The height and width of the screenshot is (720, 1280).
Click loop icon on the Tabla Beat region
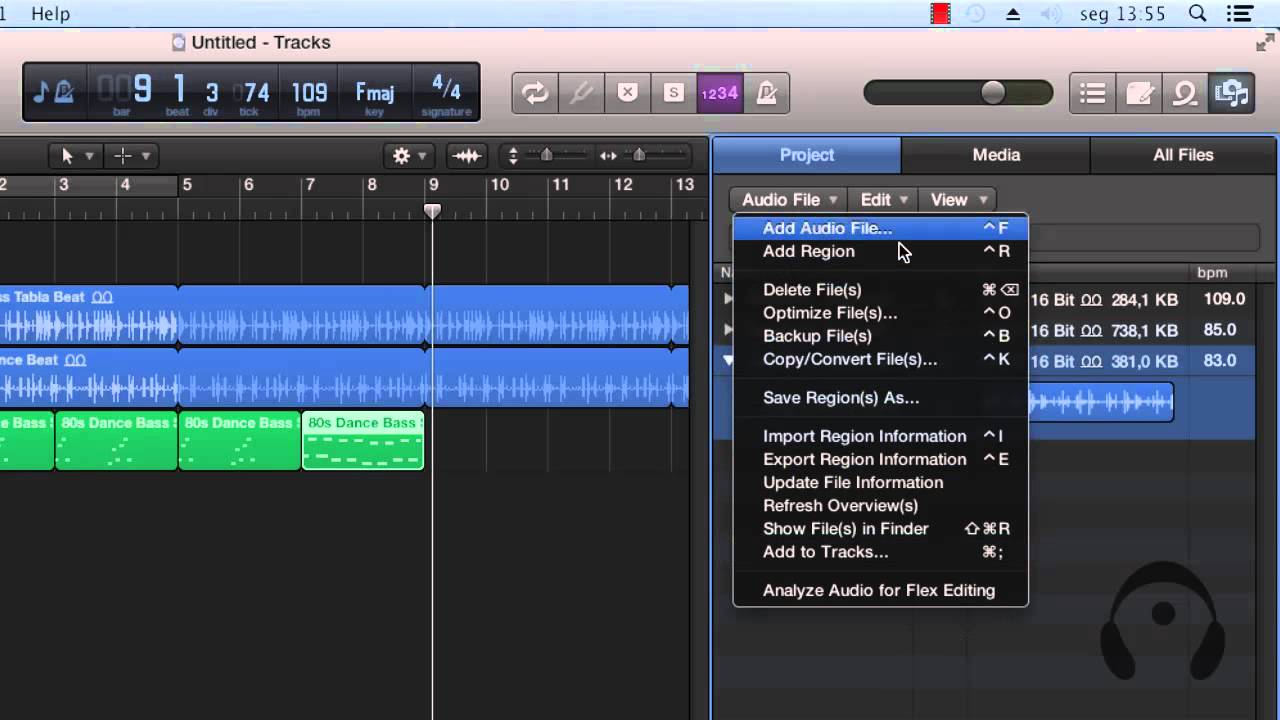tap(102, 297)
